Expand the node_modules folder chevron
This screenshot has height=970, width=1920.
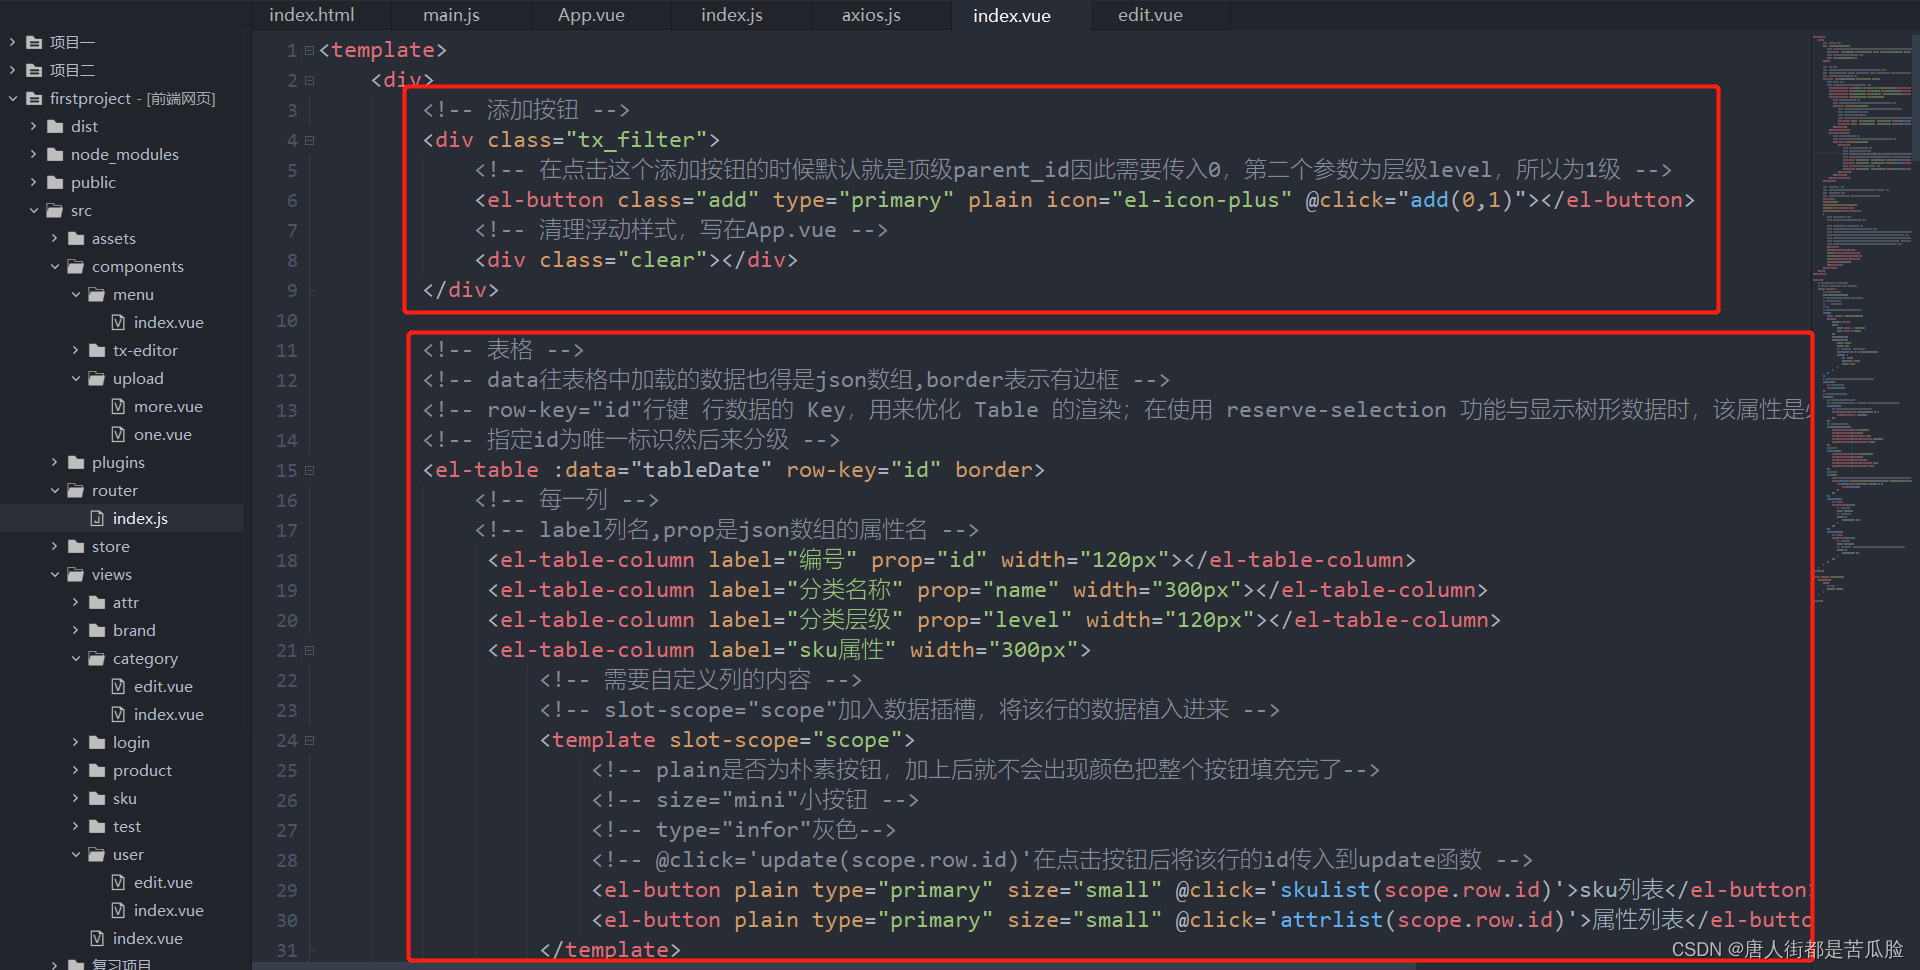[x=33, y=154]
